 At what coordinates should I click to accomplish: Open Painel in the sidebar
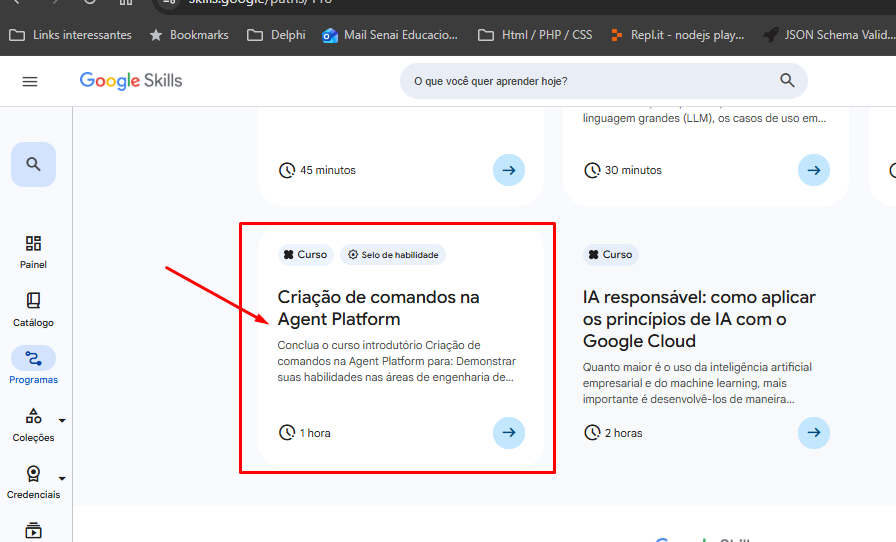[x=33, y=252]
